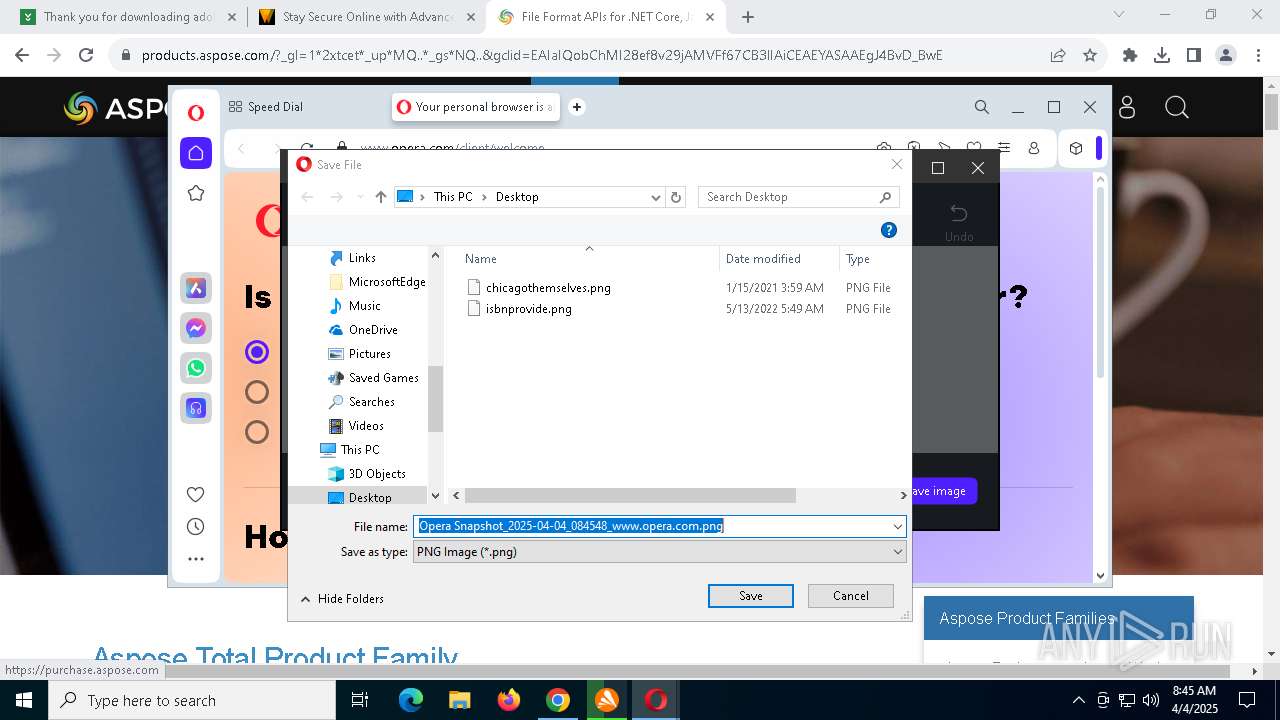The image size is (1280, 720).
Task: Select file isbnprovide.png
Action: 528,309
